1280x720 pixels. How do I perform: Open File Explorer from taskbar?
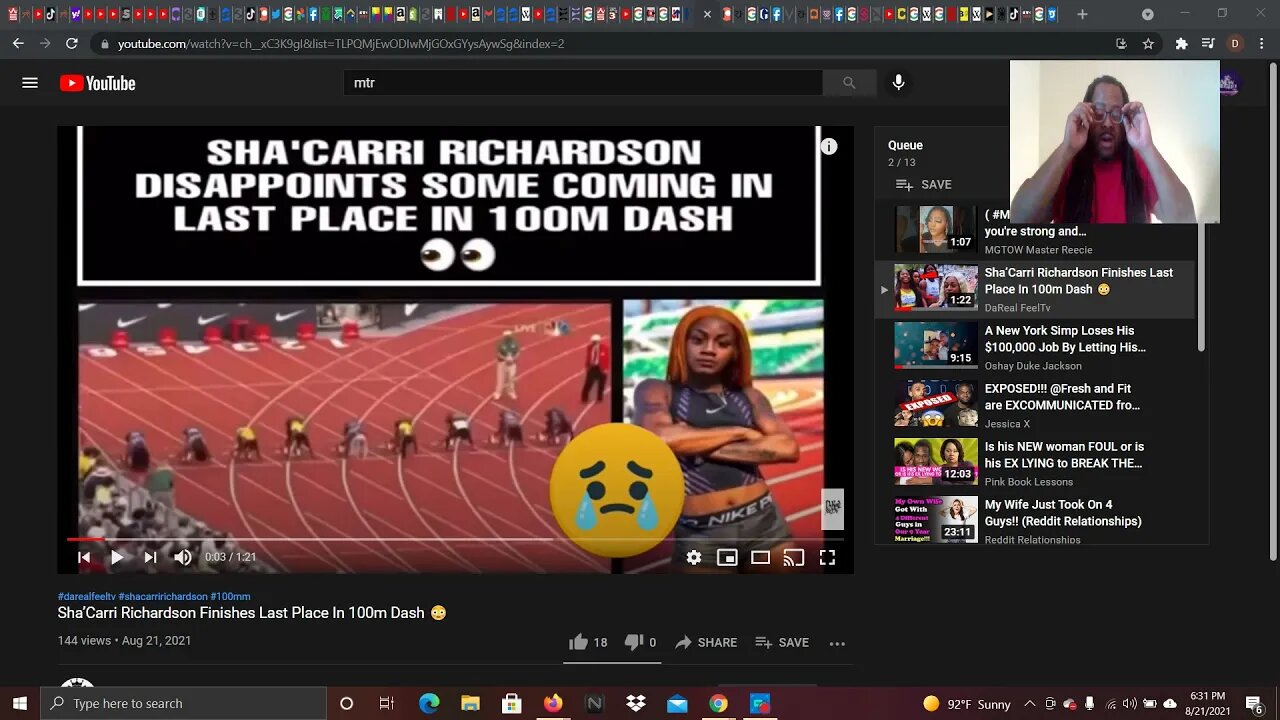tap(470, 703)
